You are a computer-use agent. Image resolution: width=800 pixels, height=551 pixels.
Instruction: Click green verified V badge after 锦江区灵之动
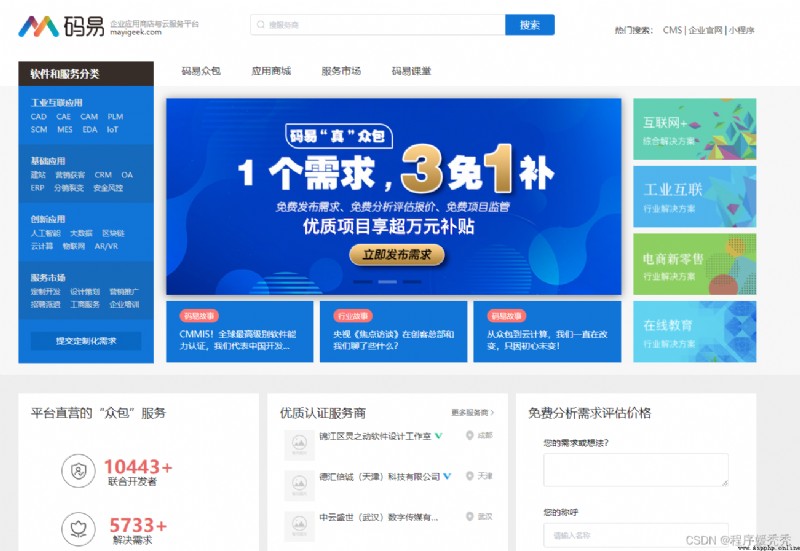pos(438,436)
